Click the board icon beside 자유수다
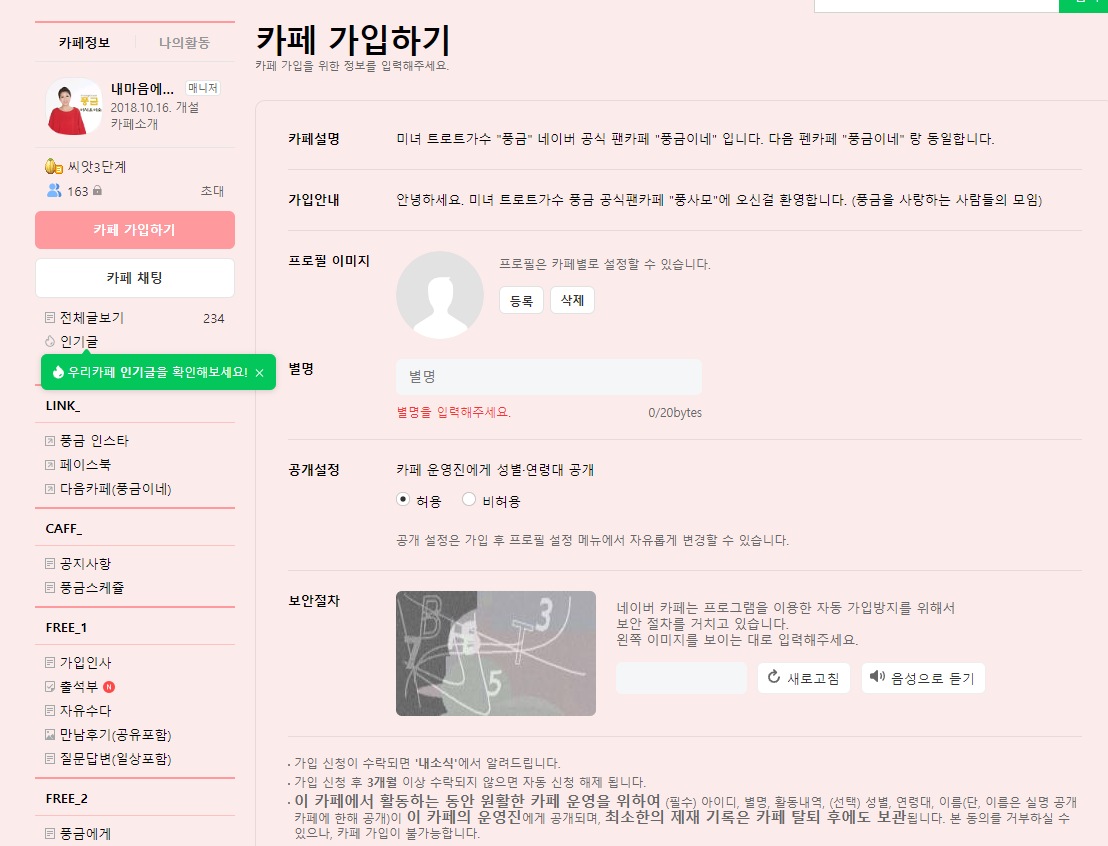This screenshot has height=846, width=1108. [49, 711]
